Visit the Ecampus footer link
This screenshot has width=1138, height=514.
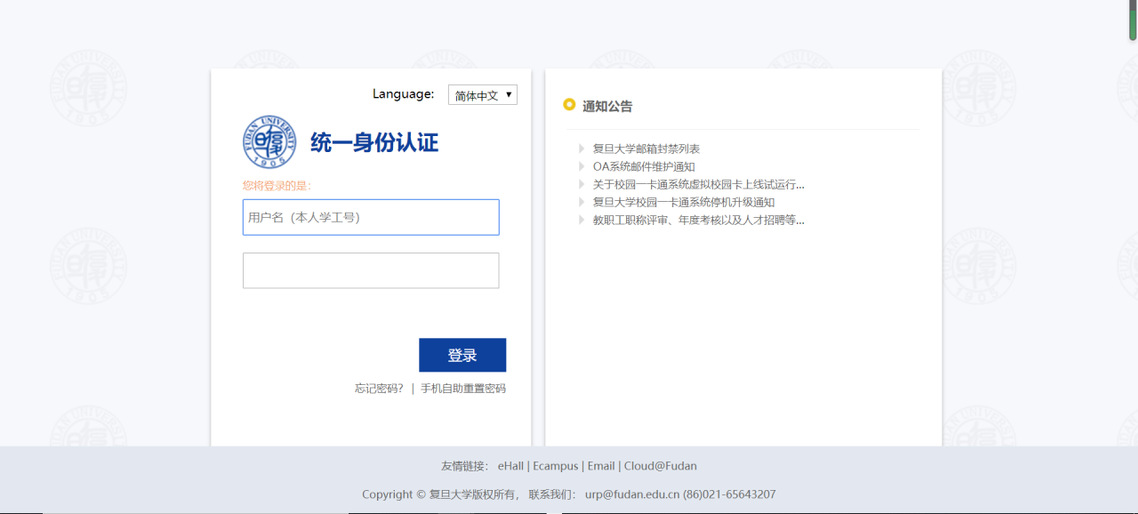coord(555,466)
